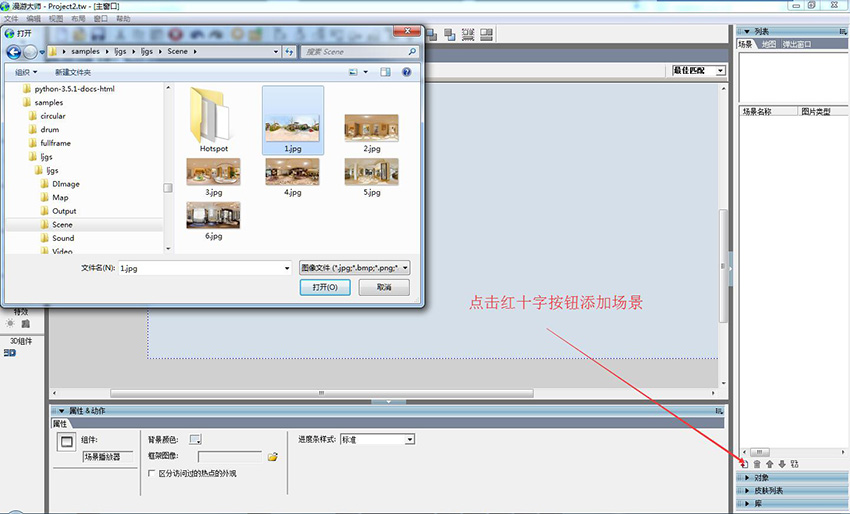
Task: Click the back navigation arrow in dialog
Action: (x=14, y=51)
